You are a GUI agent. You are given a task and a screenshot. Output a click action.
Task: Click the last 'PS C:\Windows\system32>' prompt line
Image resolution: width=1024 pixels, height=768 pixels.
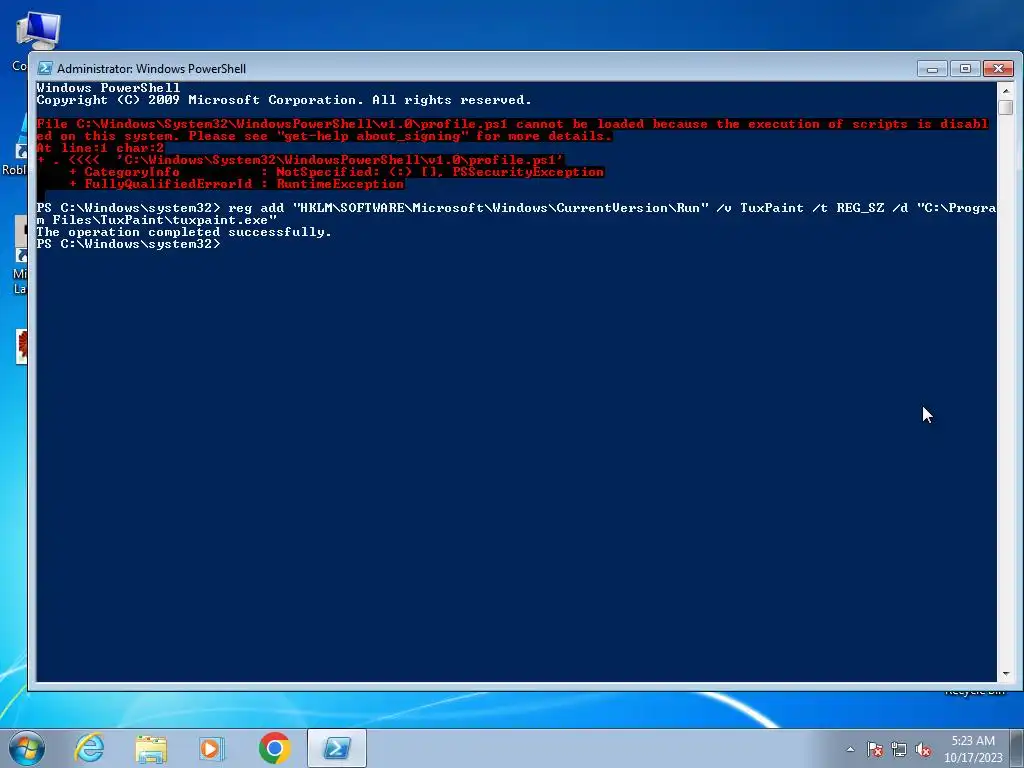pyautogui.click(x=129, y=244)
